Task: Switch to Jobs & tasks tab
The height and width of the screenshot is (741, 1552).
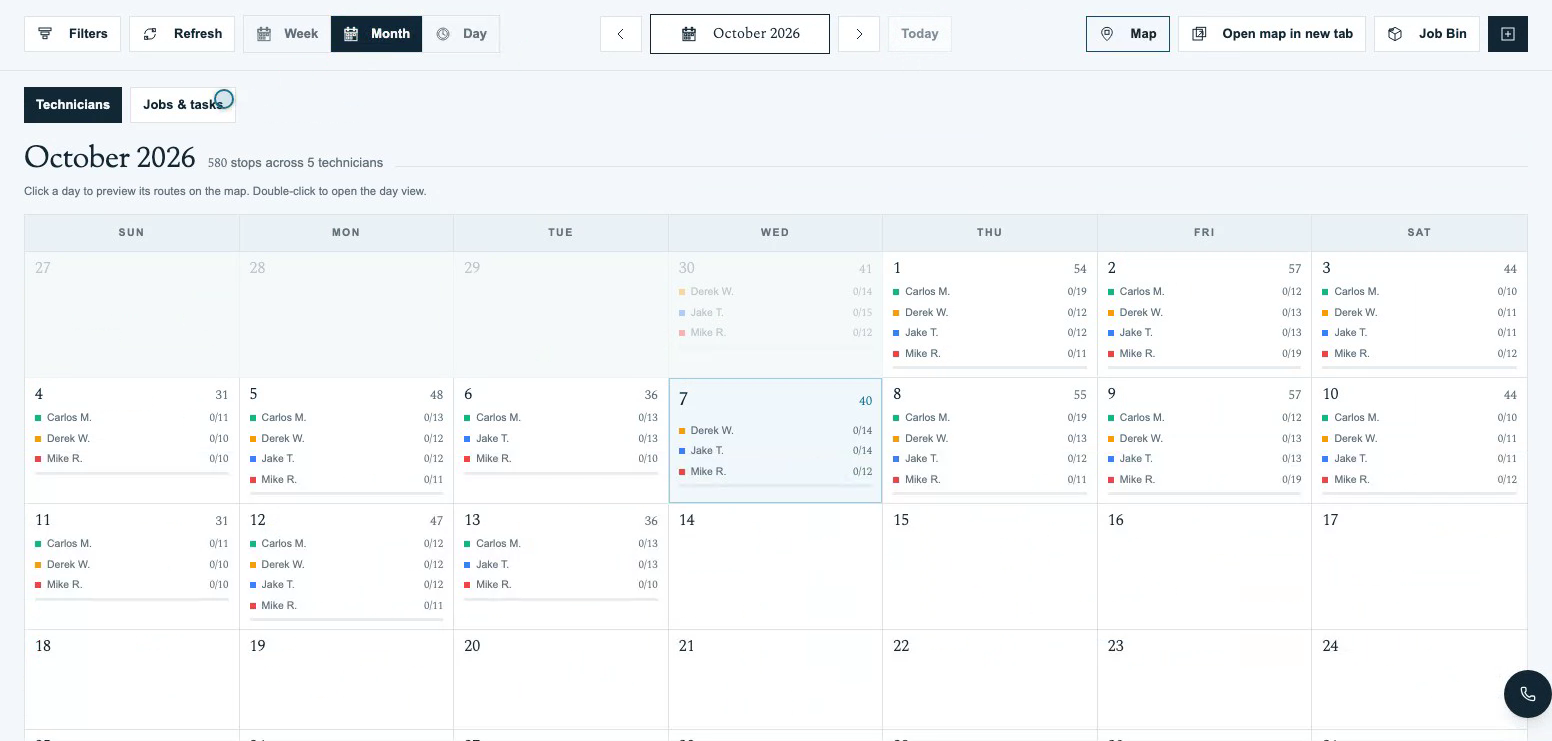Action: (x=183, y=105)
